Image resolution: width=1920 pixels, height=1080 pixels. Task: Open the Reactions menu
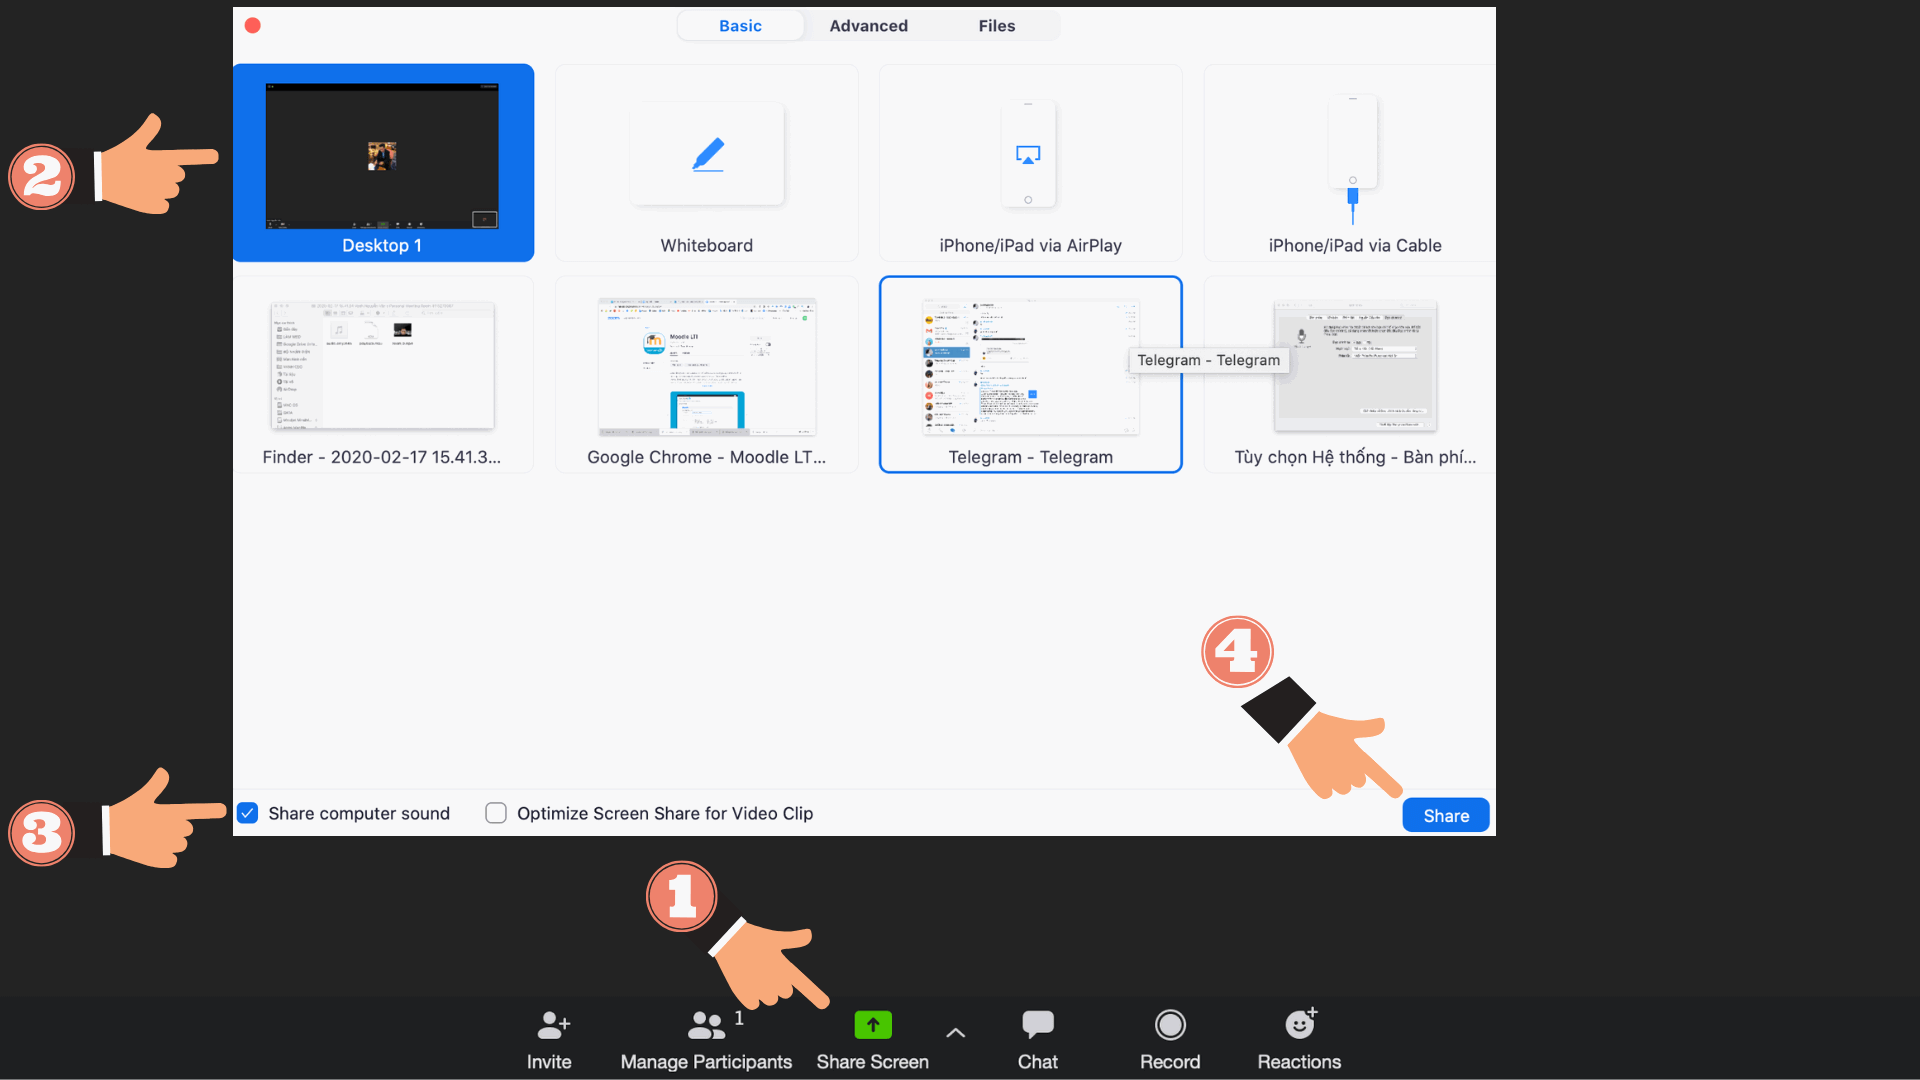tap(1299, 1040)
